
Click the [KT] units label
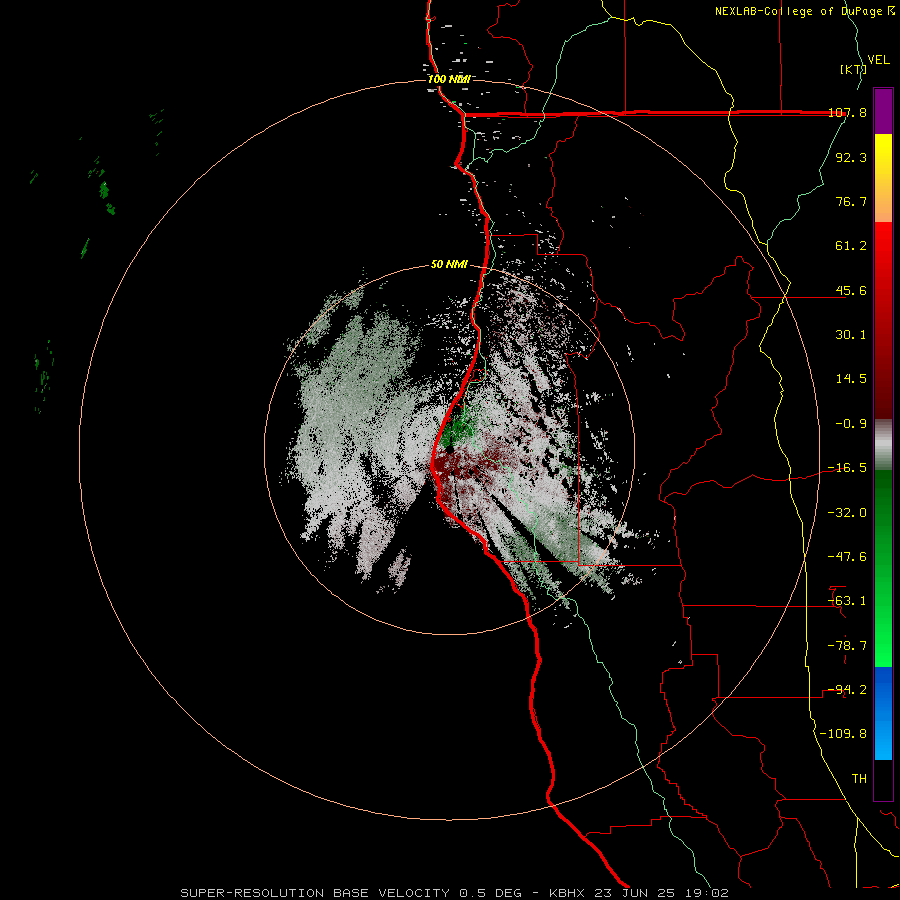(854, 69)
